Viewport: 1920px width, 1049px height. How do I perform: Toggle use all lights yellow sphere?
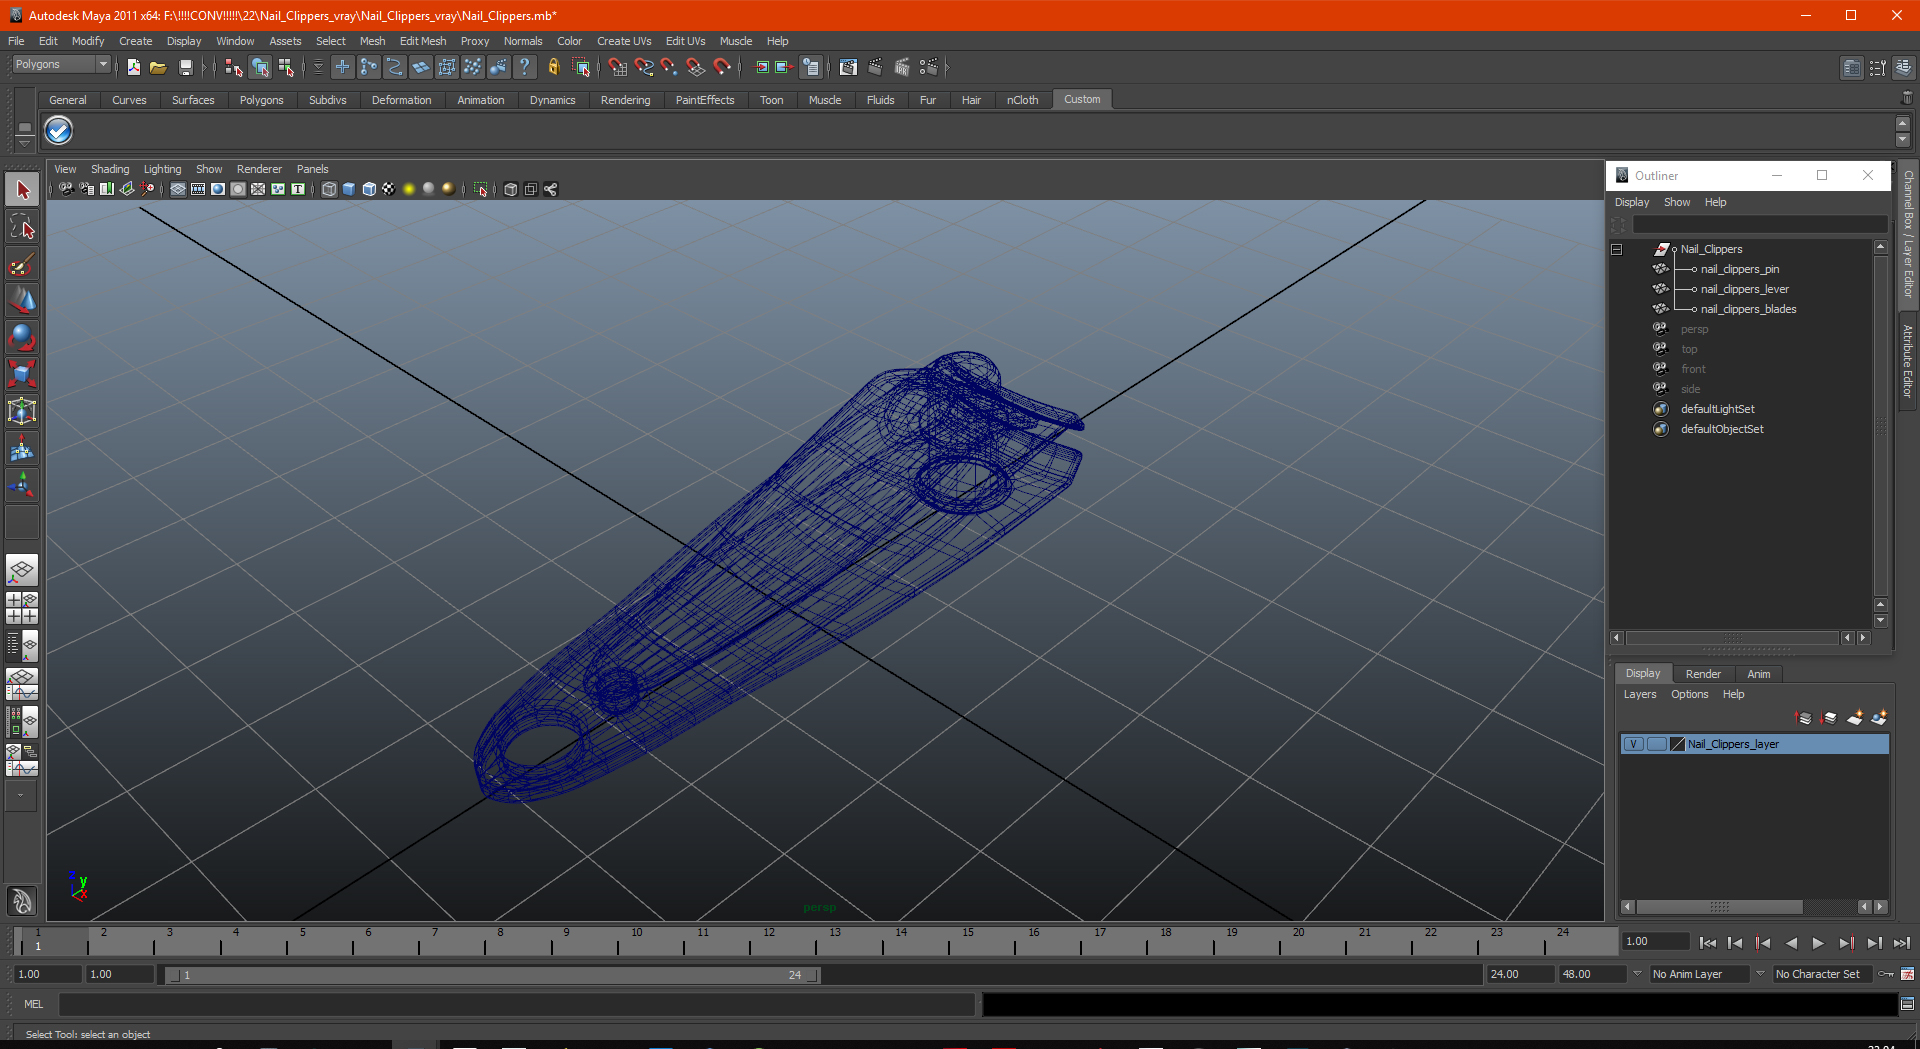pyautogui.click(x=409, y=189)
